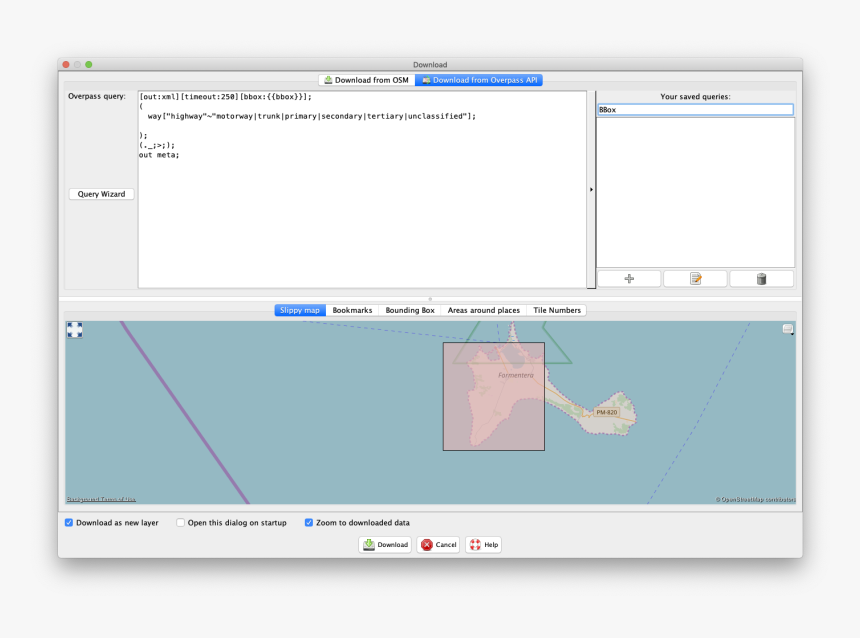The image size is (860, 638).
Task: Enable Open this dialog on startup
Action: point(181,522)
